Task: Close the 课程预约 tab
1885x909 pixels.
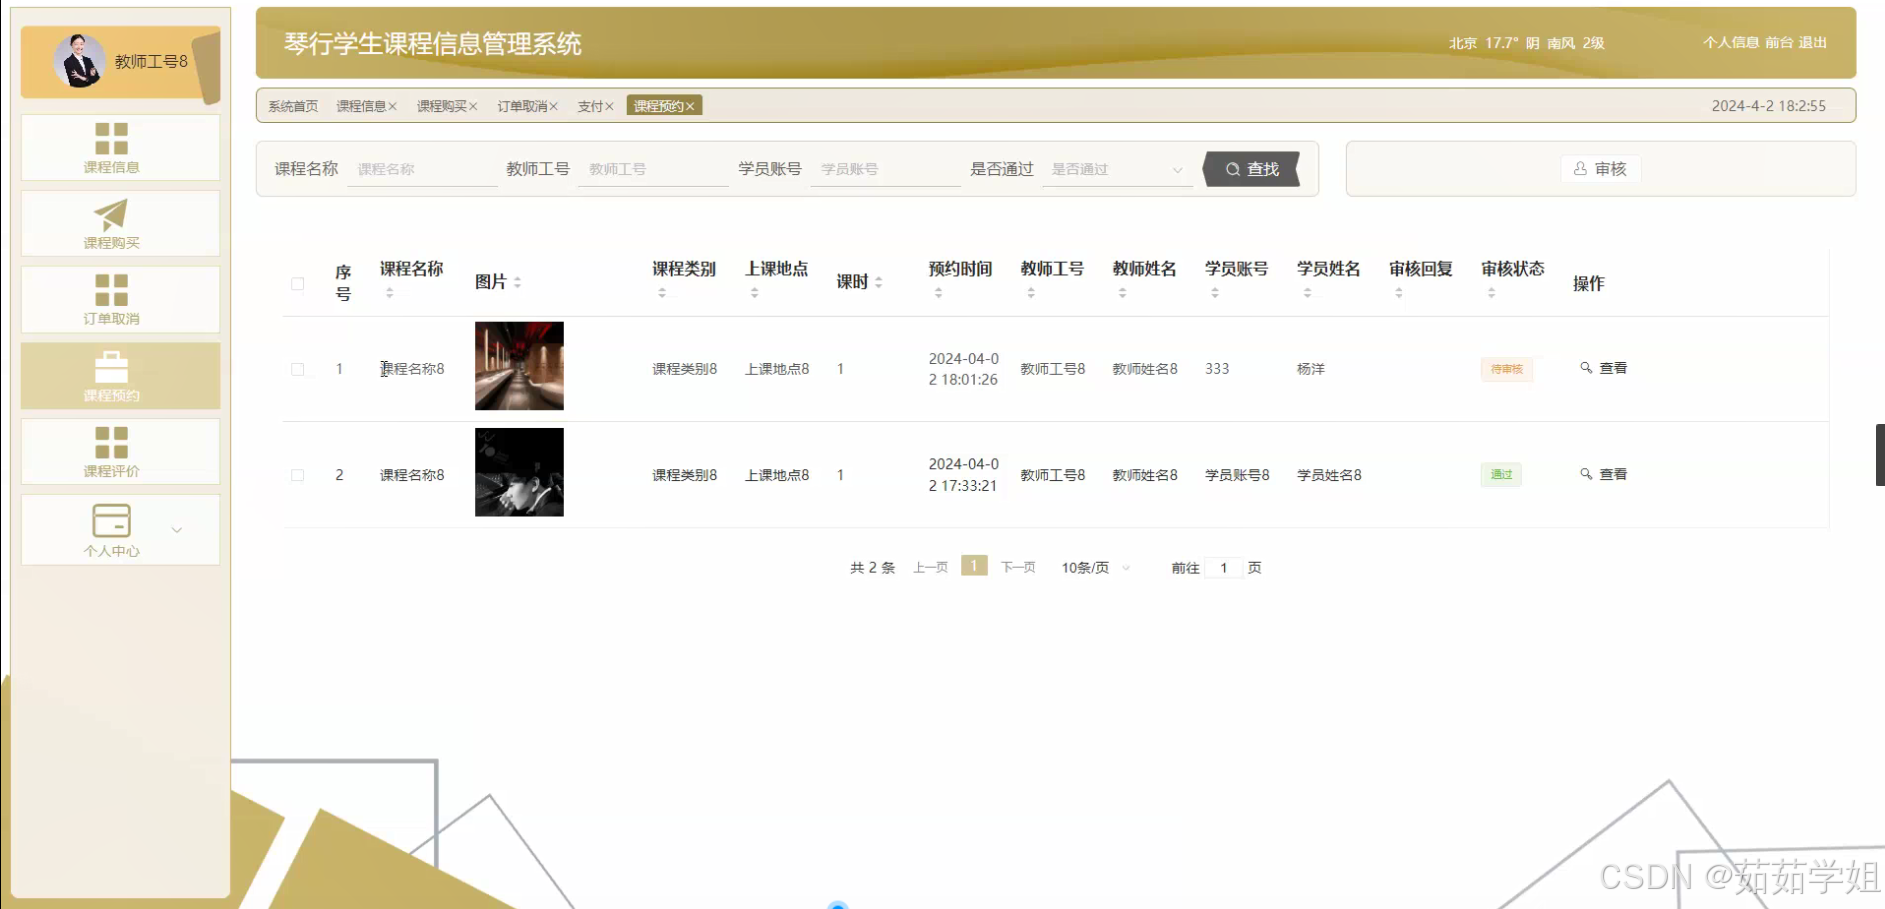Action: (x=690, y=106)
